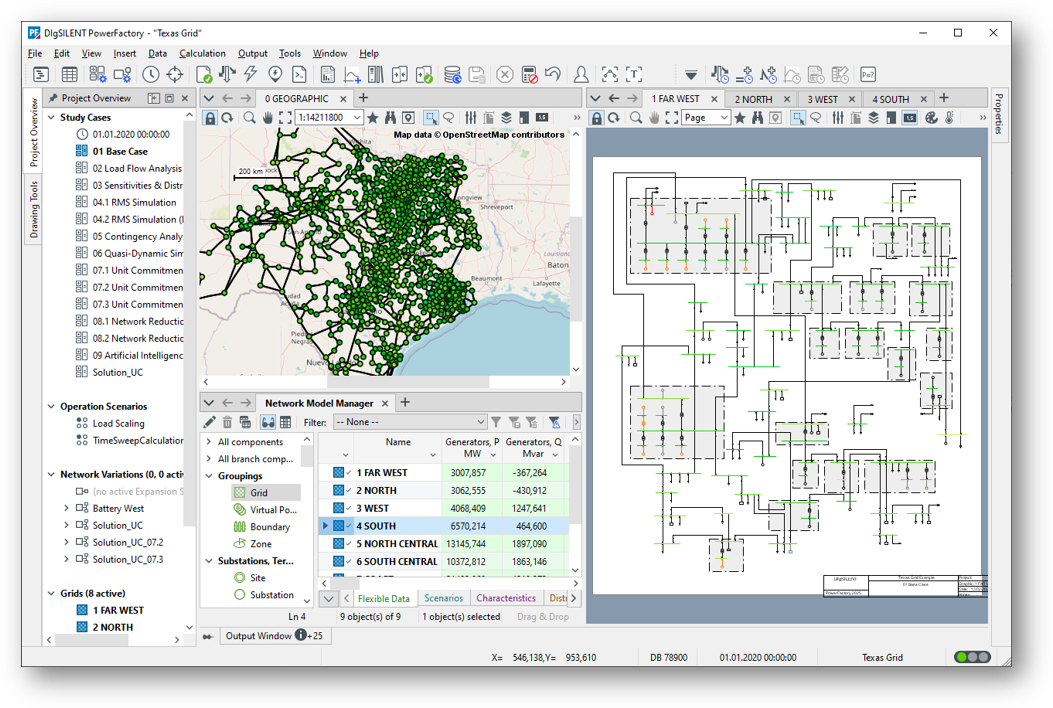Toggle the detail mode glasses icon
The height and width of the screenshot is (708, 1053).
click(268, 423)
